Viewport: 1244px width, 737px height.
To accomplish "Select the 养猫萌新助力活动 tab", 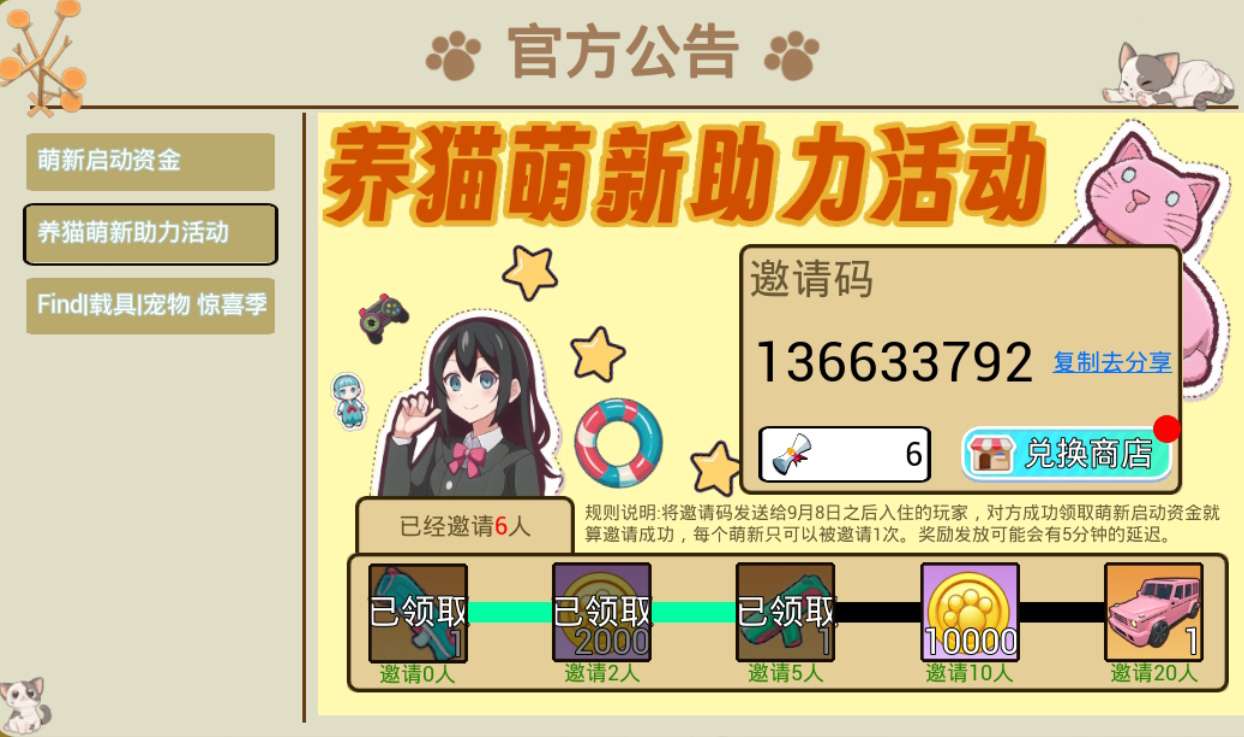I will pyautogui.click(x=150, y=234).
